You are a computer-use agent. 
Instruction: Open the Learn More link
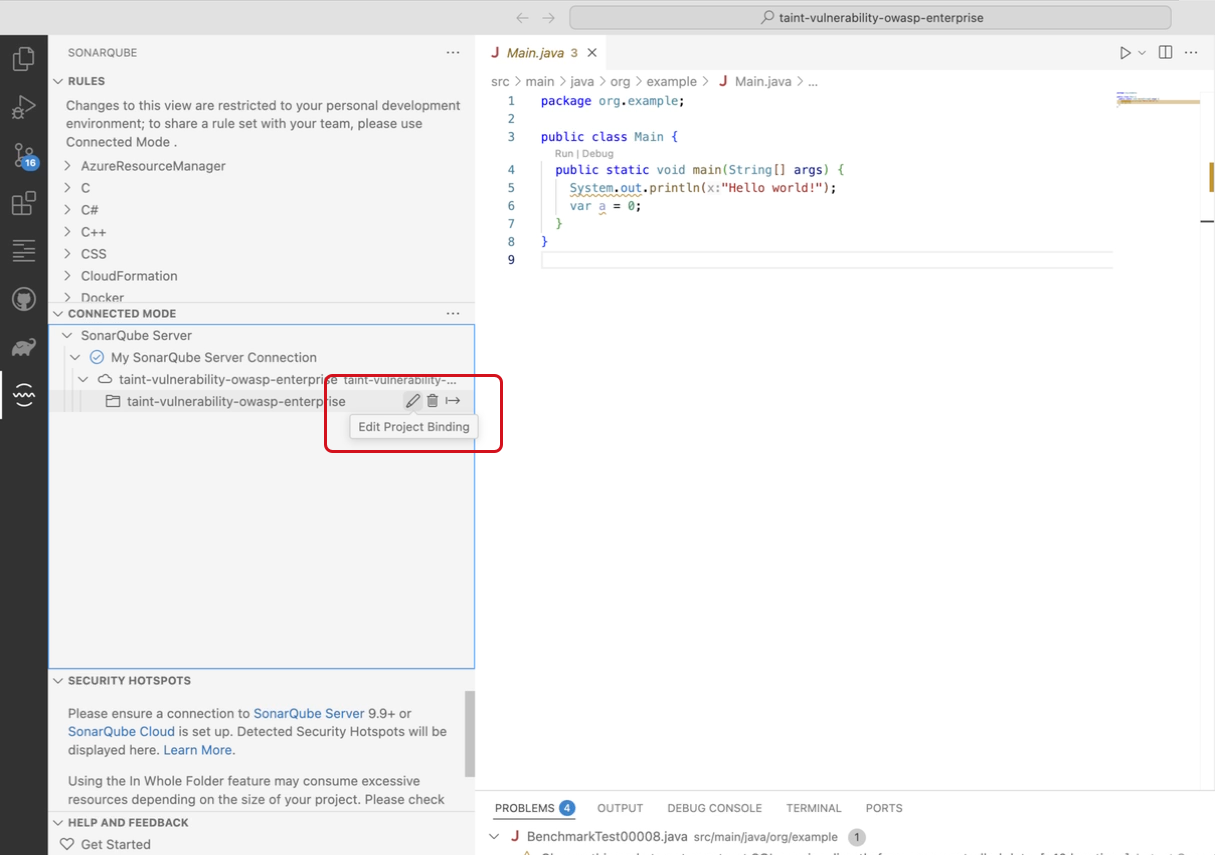197,750
